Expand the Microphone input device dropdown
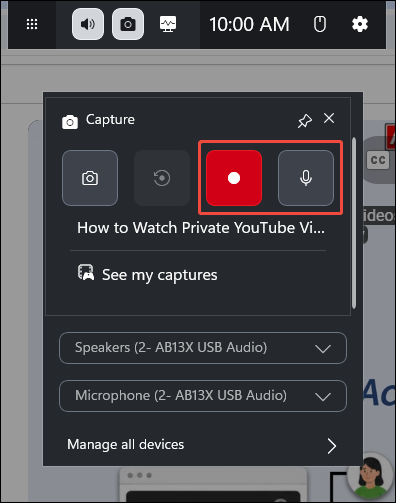Screen dimensions: 396x503 [x=203, y=396]
